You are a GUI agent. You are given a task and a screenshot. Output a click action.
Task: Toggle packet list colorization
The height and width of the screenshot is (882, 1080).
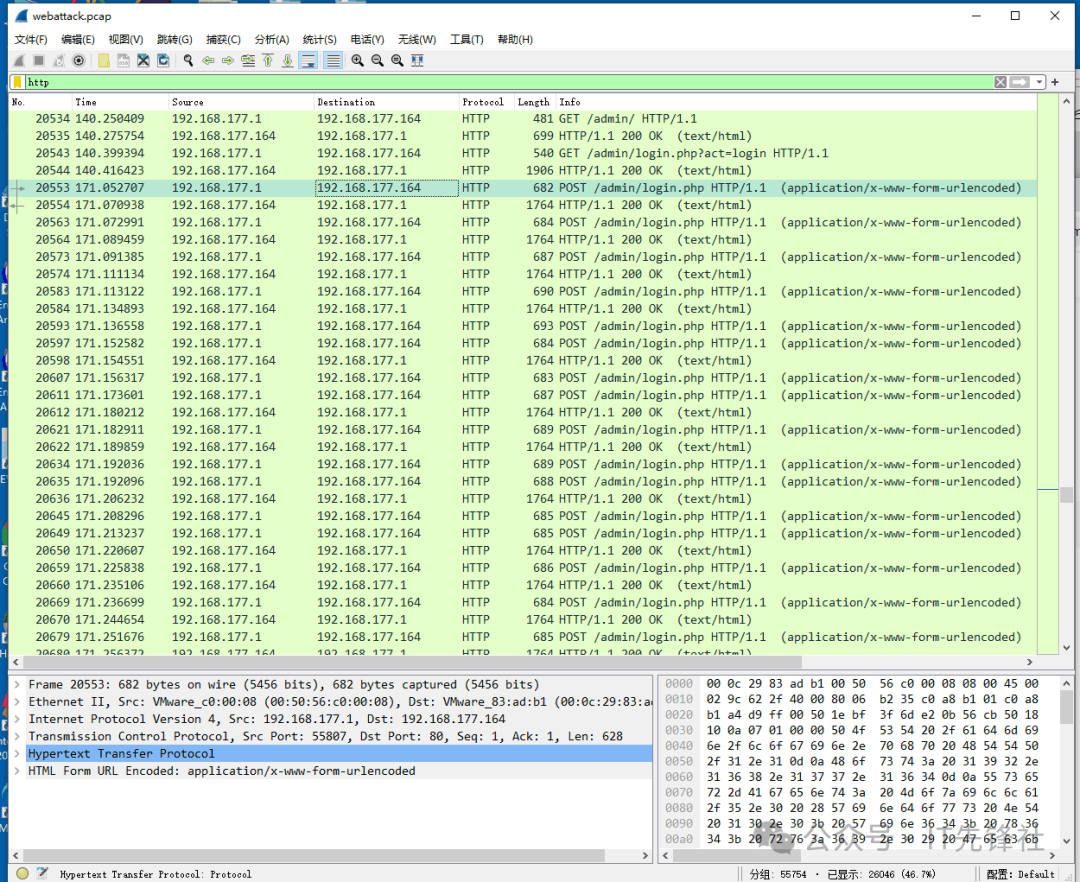coord(332,61)
